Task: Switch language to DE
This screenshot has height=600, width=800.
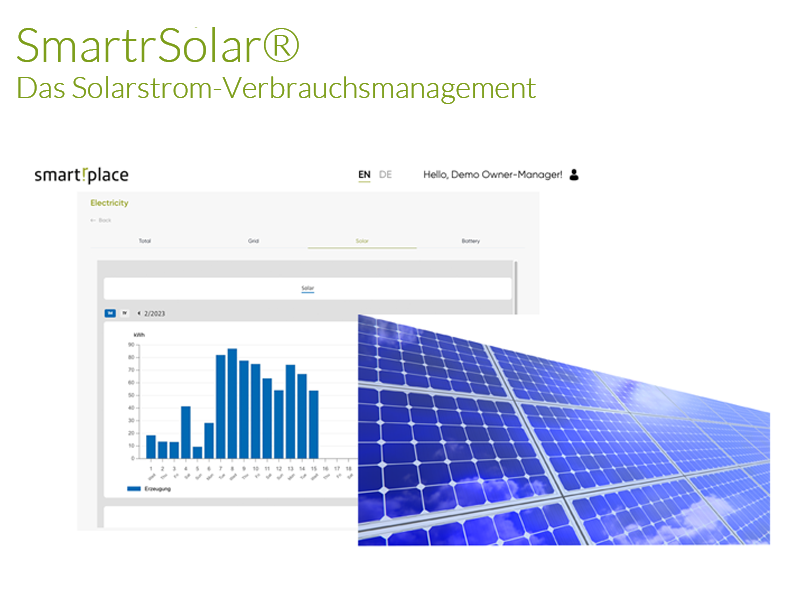Action: click(x=385, y=174)
